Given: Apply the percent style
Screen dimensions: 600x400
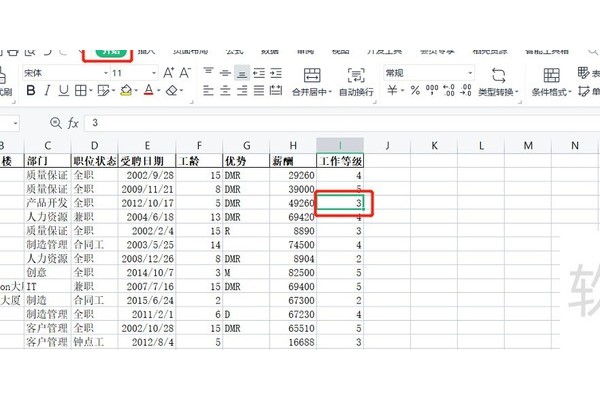Looking at the screenshot, I should [x=416, y=91].
